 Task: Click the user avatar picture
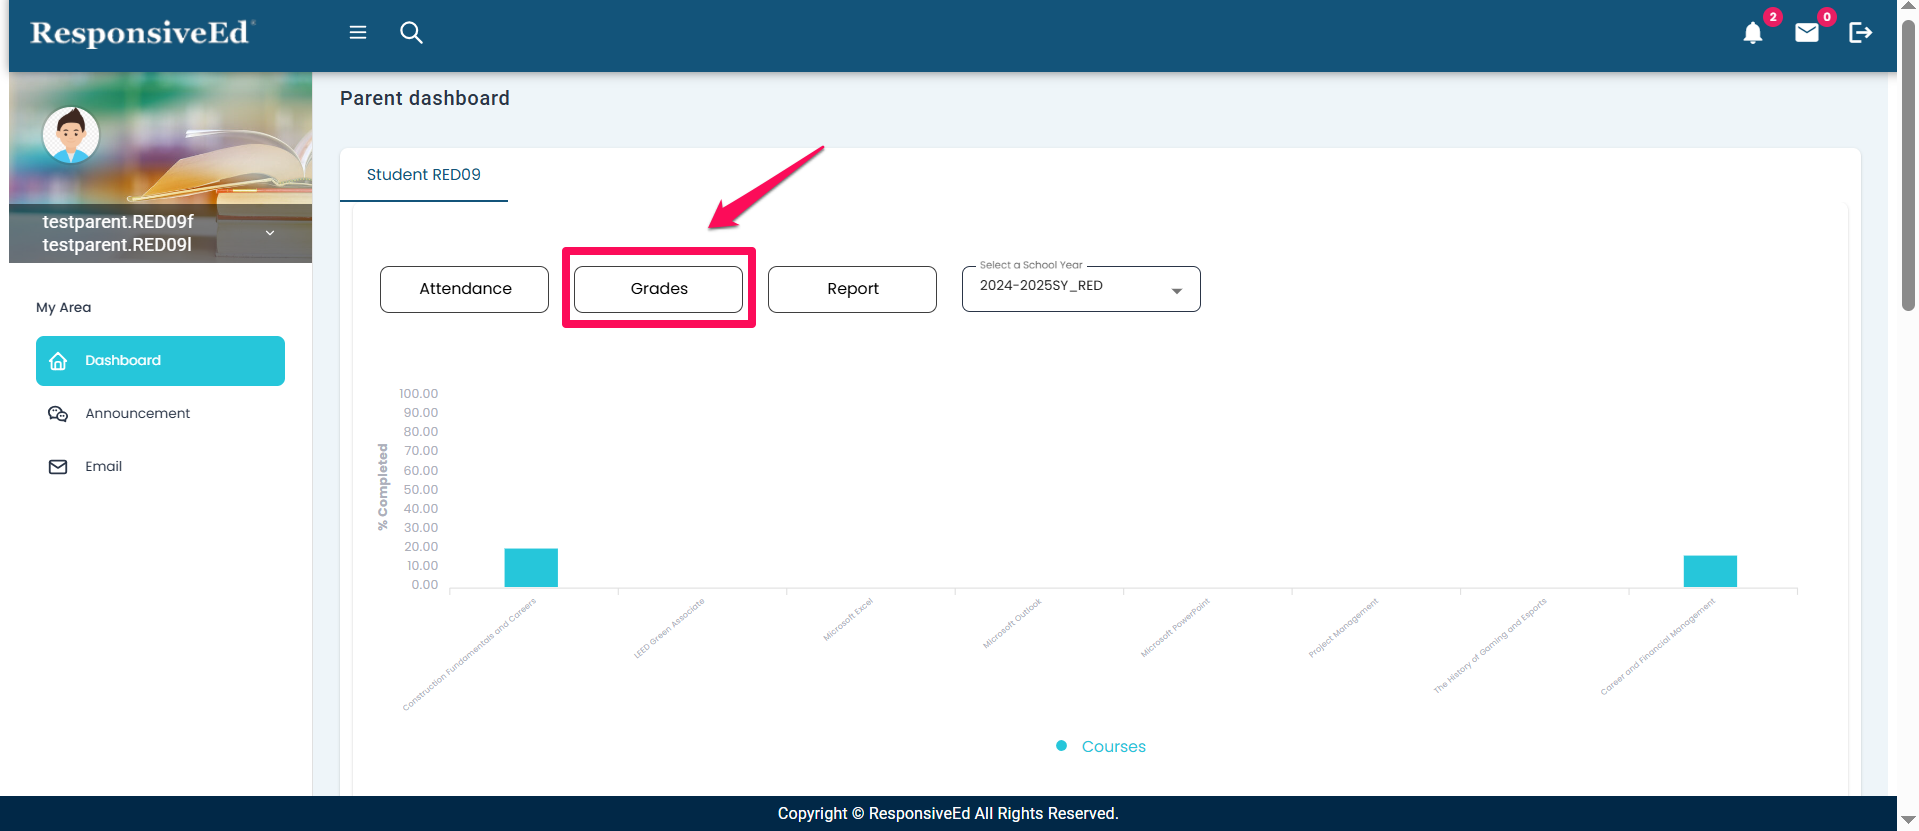point(71,135)
